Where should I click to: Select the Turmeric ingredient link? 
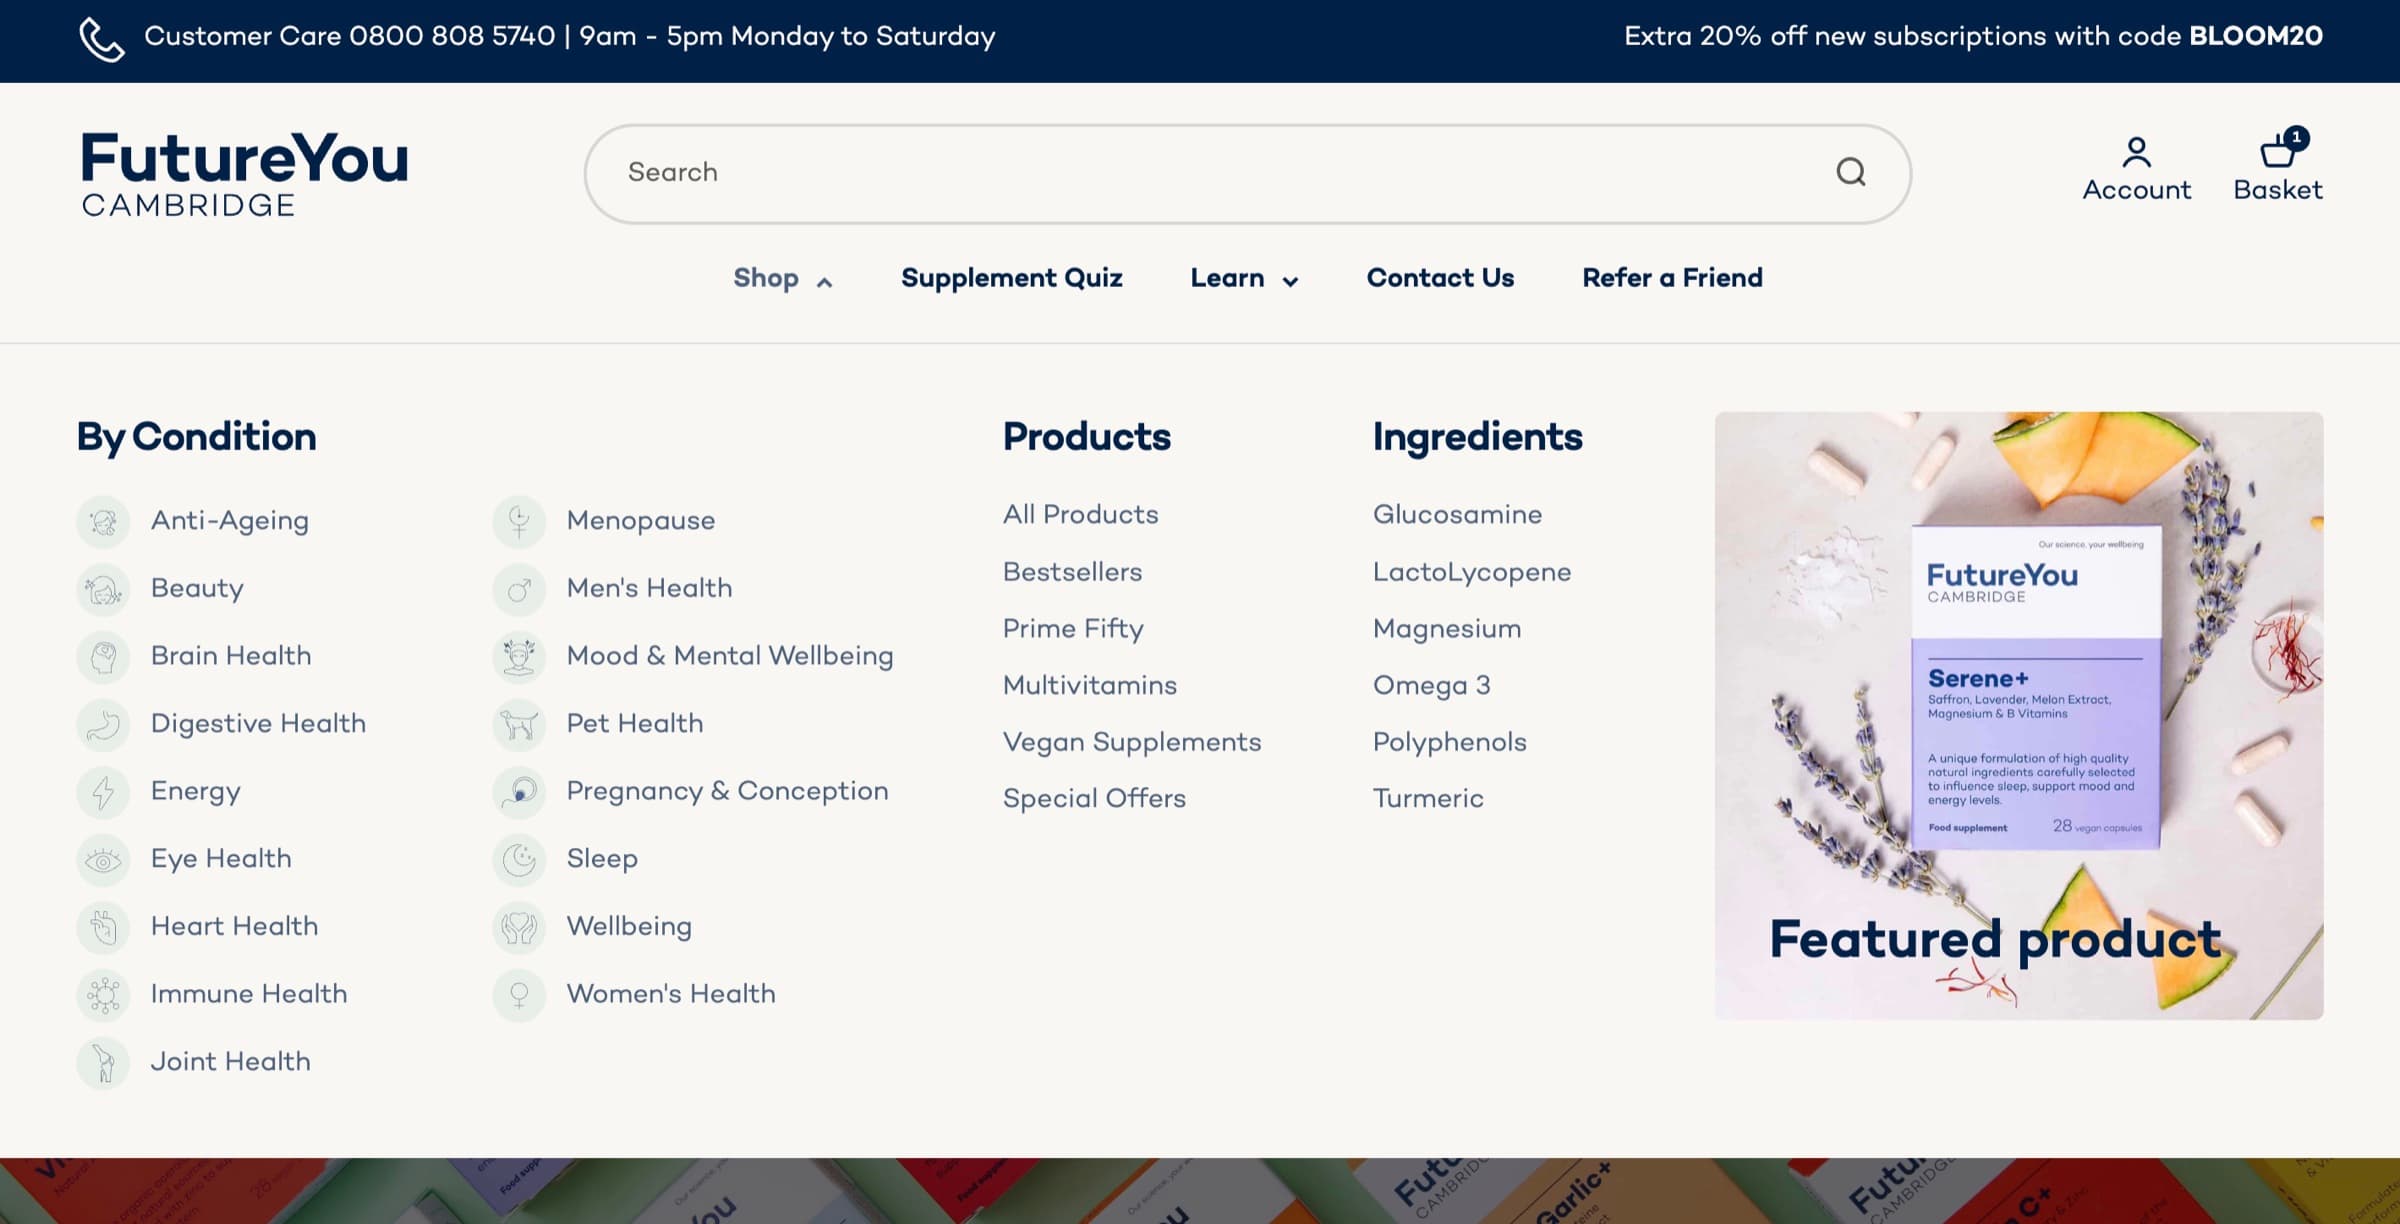(x=1428, y=799)
